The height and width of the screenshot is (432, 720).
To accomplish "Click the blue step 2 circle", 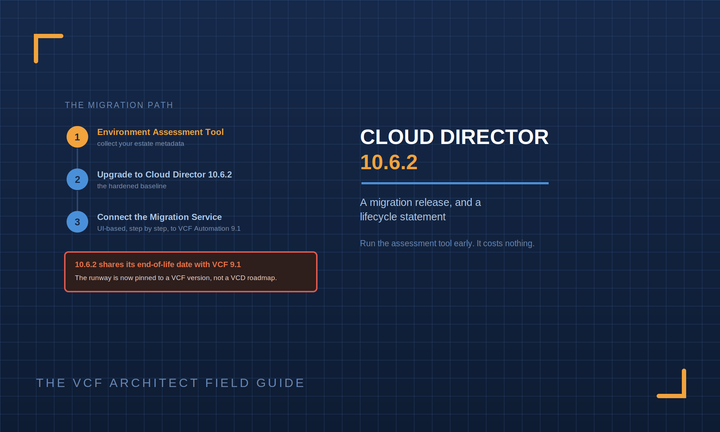I will point(77,180).
